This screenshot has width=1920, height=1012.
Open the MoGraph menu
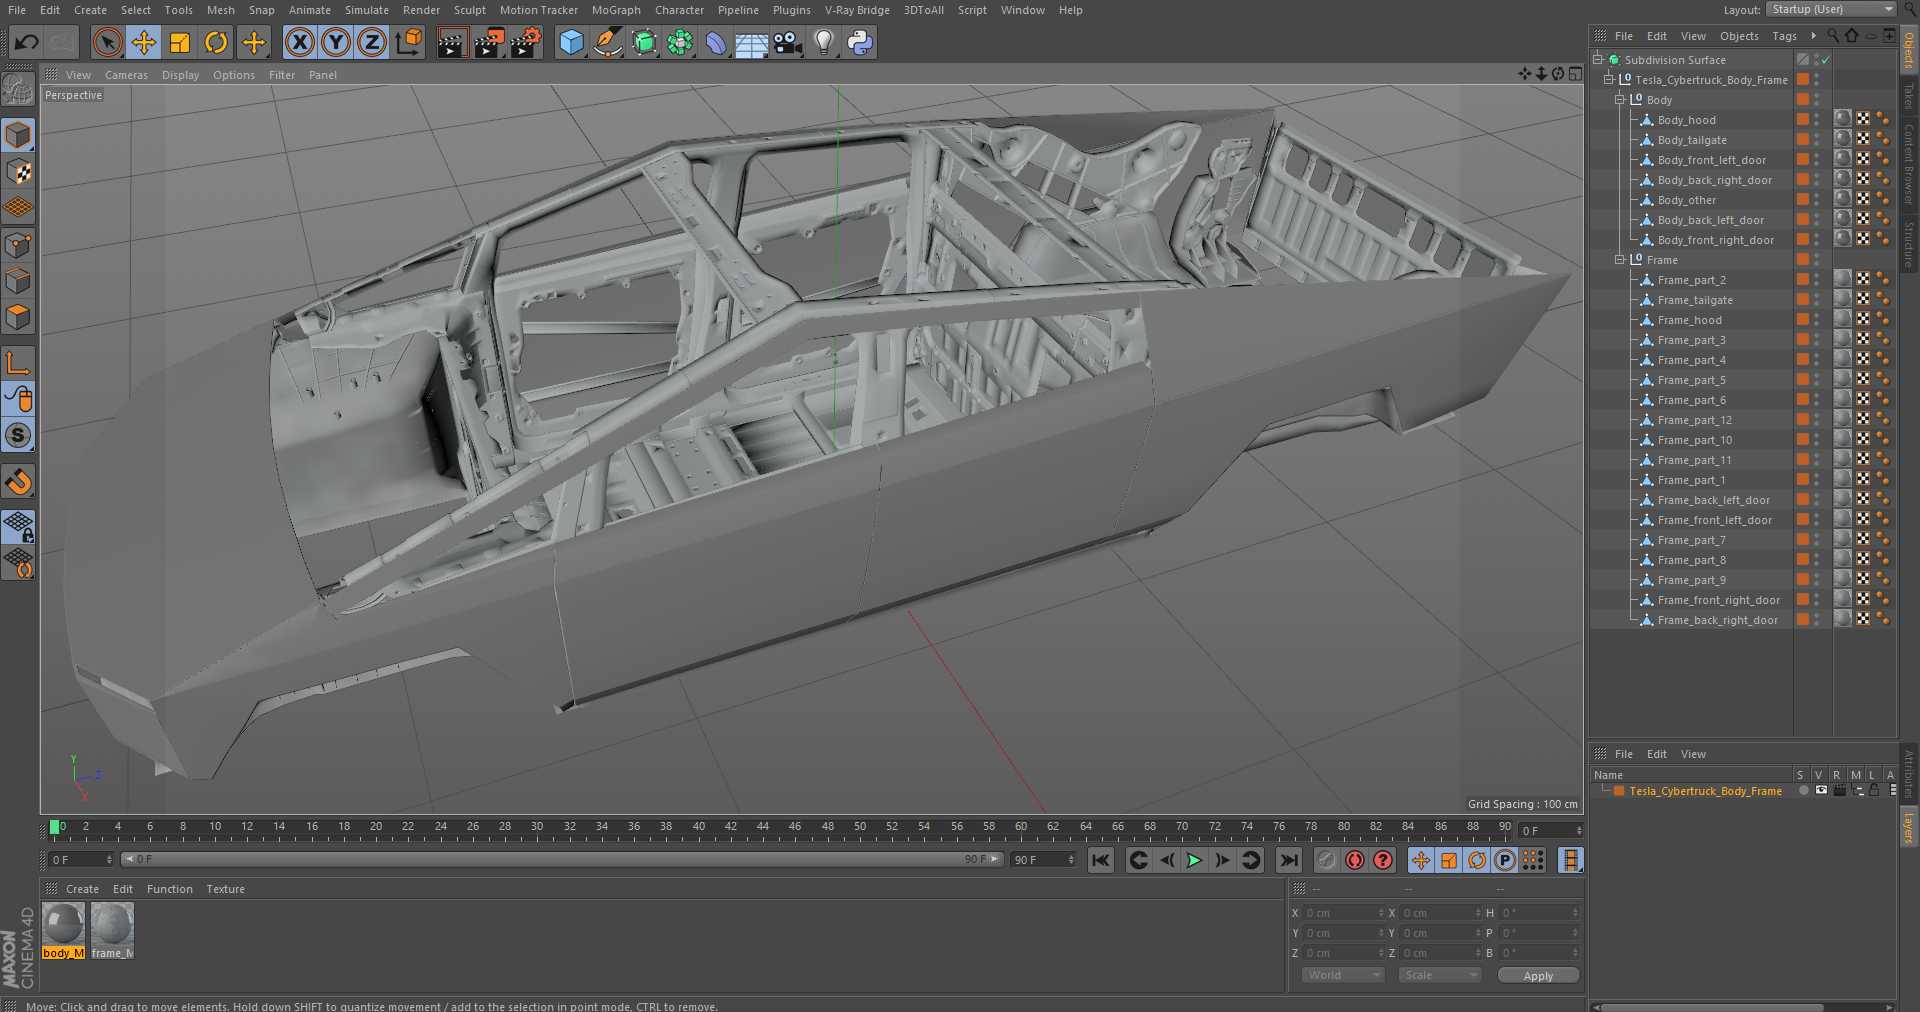point(616,10)
